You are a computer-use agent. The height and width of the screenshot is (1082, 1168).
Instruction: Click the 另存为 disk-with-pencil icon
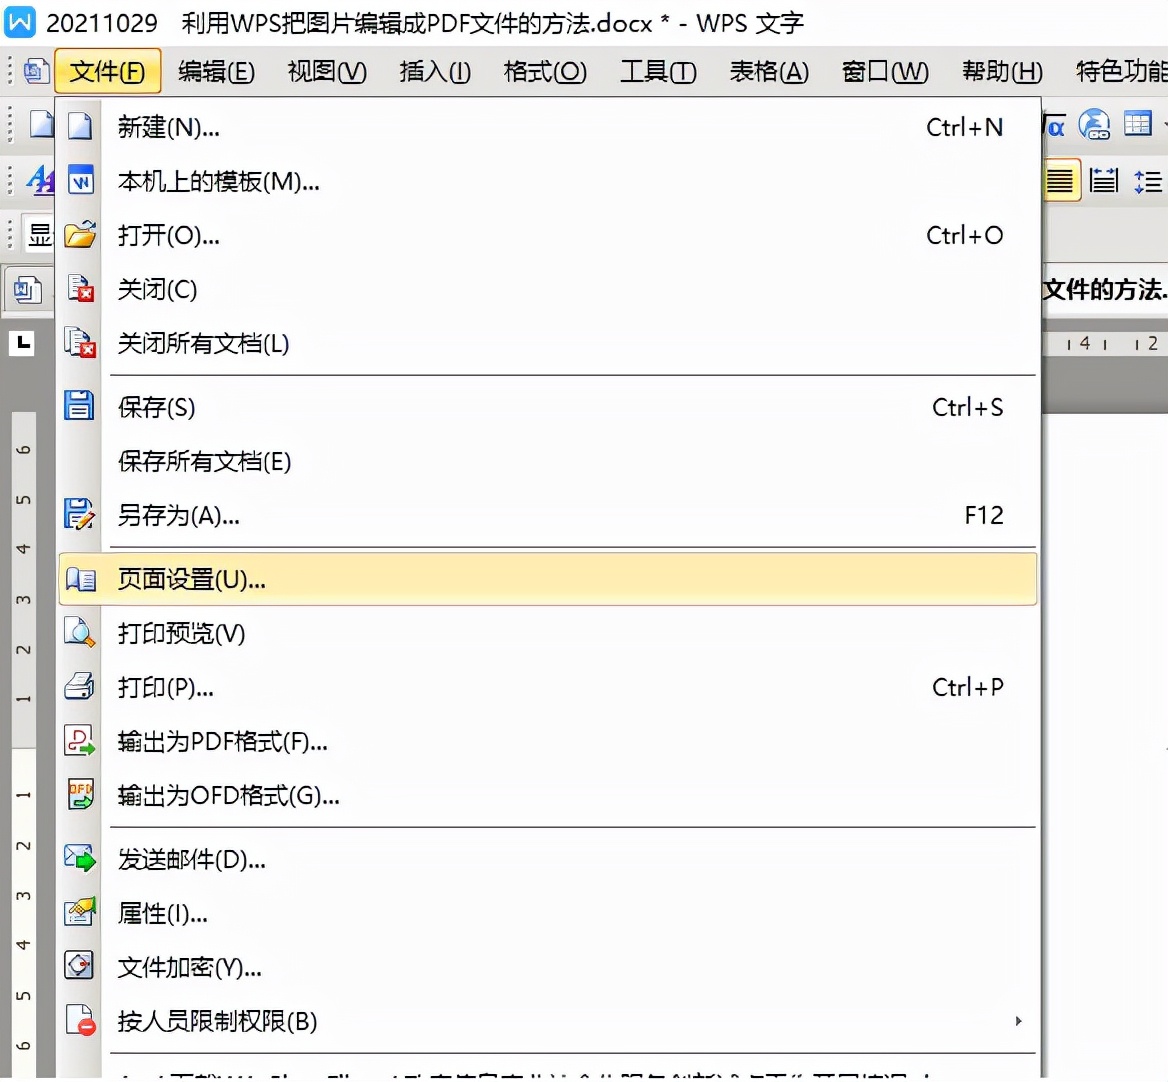coord(79,515)
